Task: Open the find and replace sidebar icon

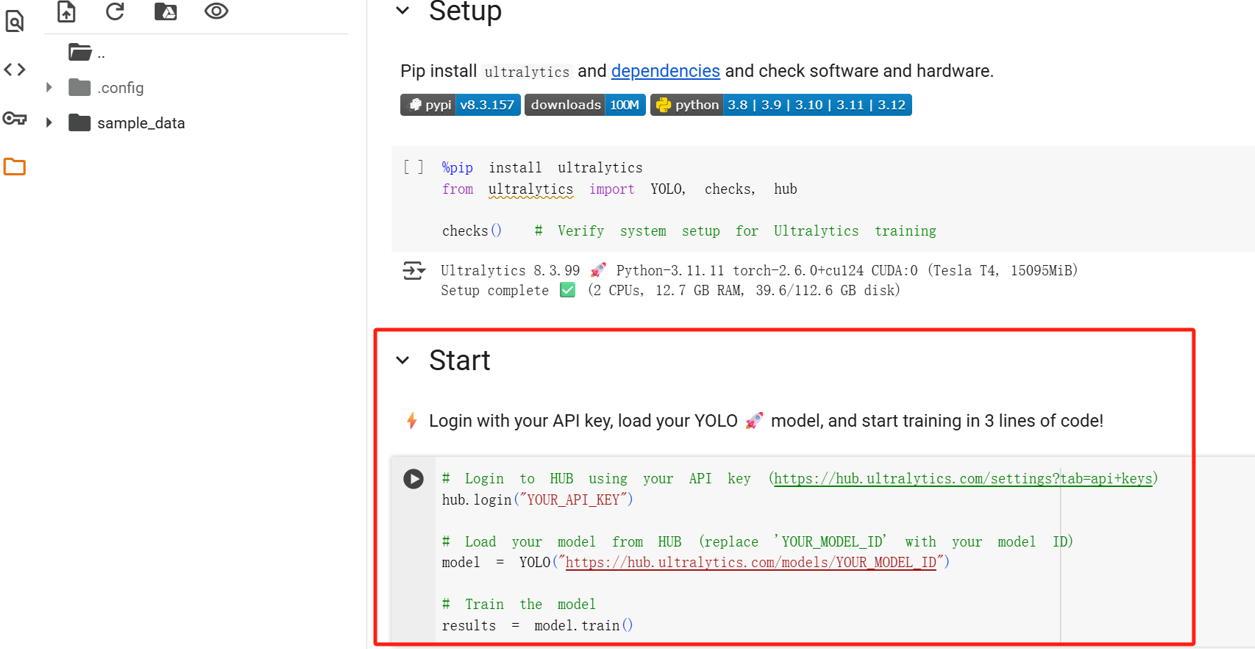Action: pyautogui.click(x=14, y=20)
